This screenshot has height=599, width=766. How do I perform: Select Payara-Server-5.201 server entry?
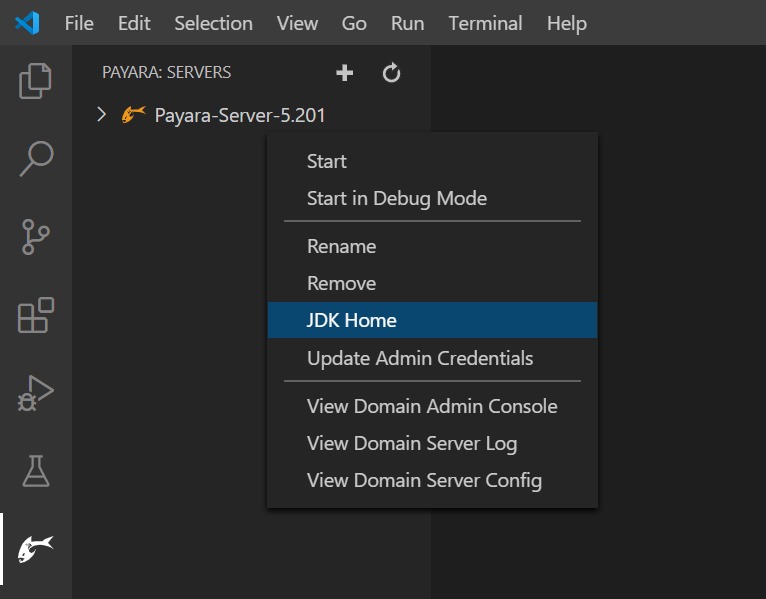(x=239, y=115)
